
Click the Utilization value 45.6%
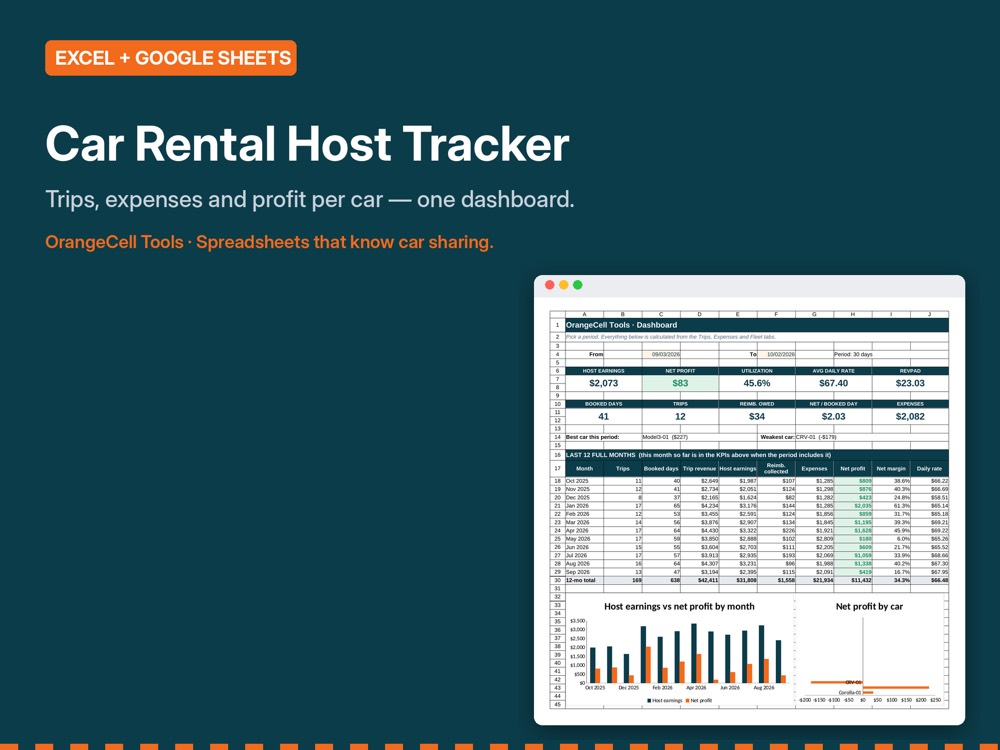point(756,383)
